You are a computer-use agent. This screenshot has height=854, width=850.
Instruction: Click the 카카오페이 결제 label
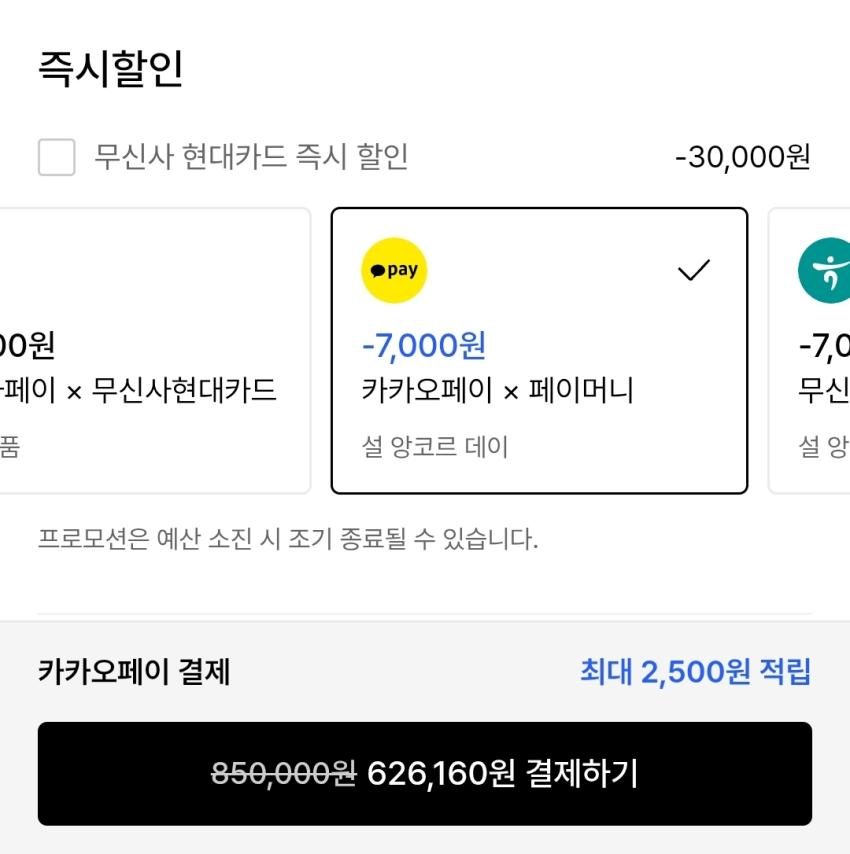[x=134, y=672]
